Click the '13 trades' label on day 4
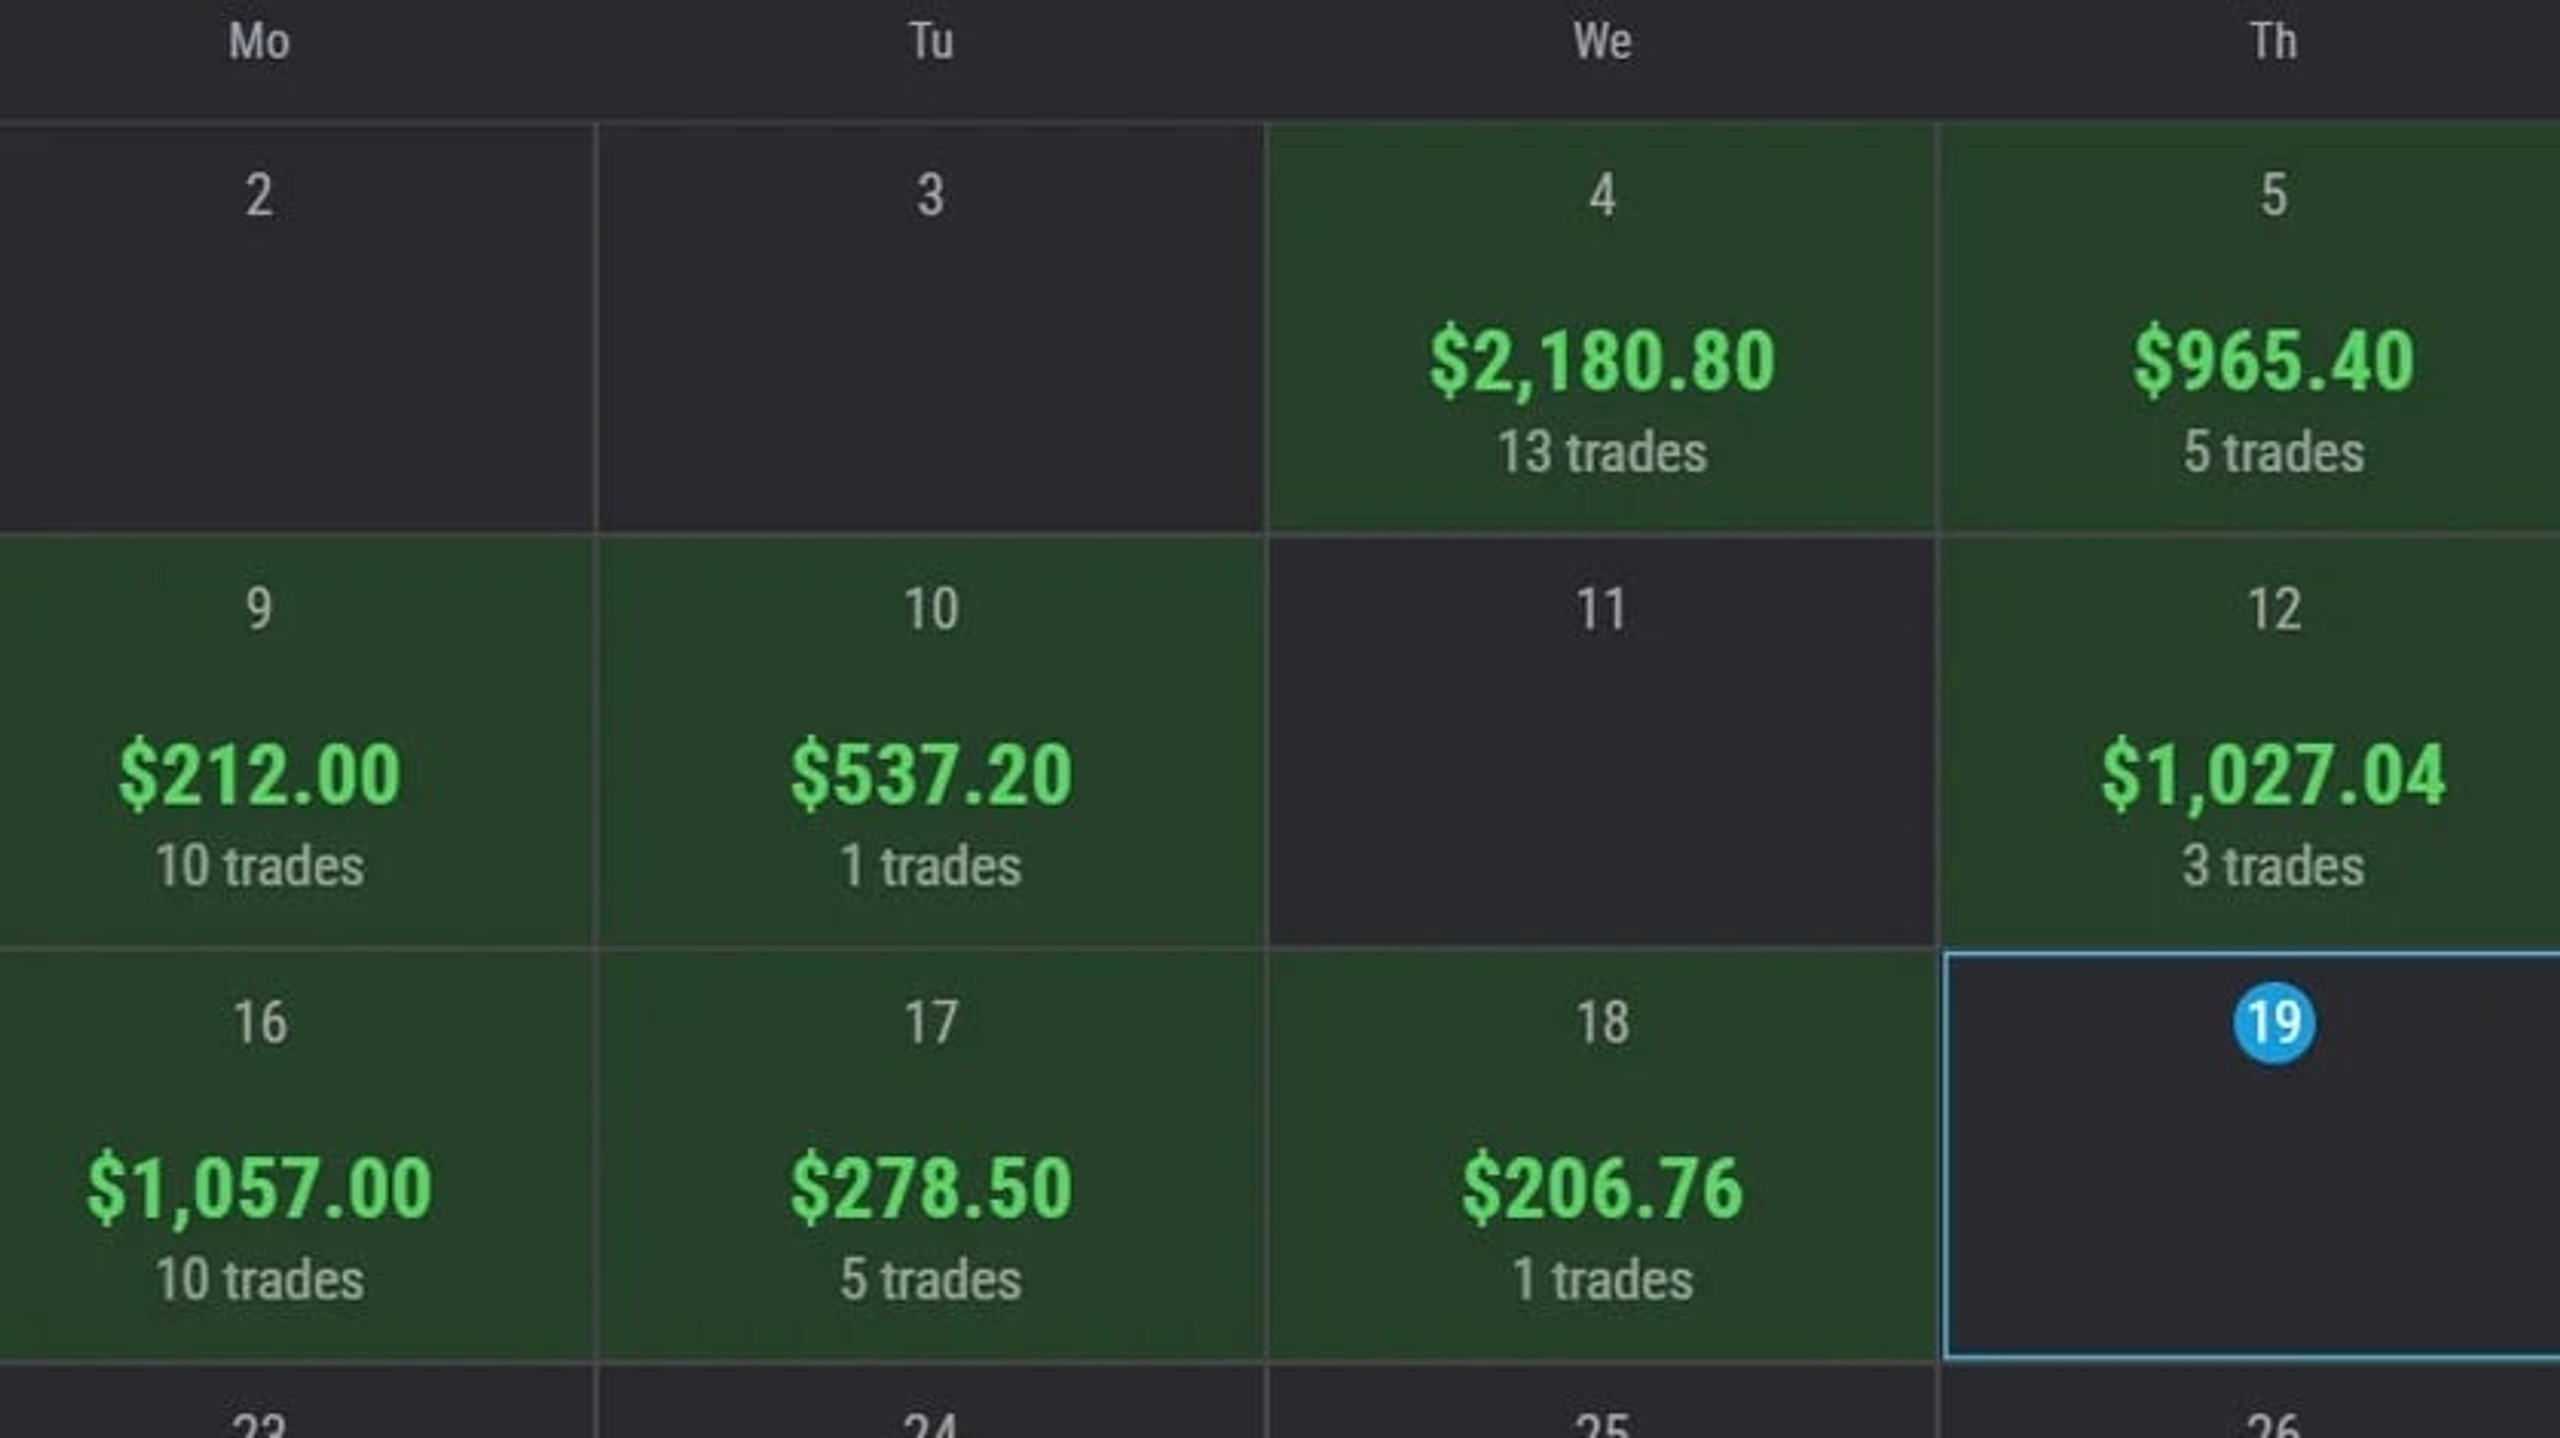Screen dimensions: 2560x1438 pos(1602,452)
